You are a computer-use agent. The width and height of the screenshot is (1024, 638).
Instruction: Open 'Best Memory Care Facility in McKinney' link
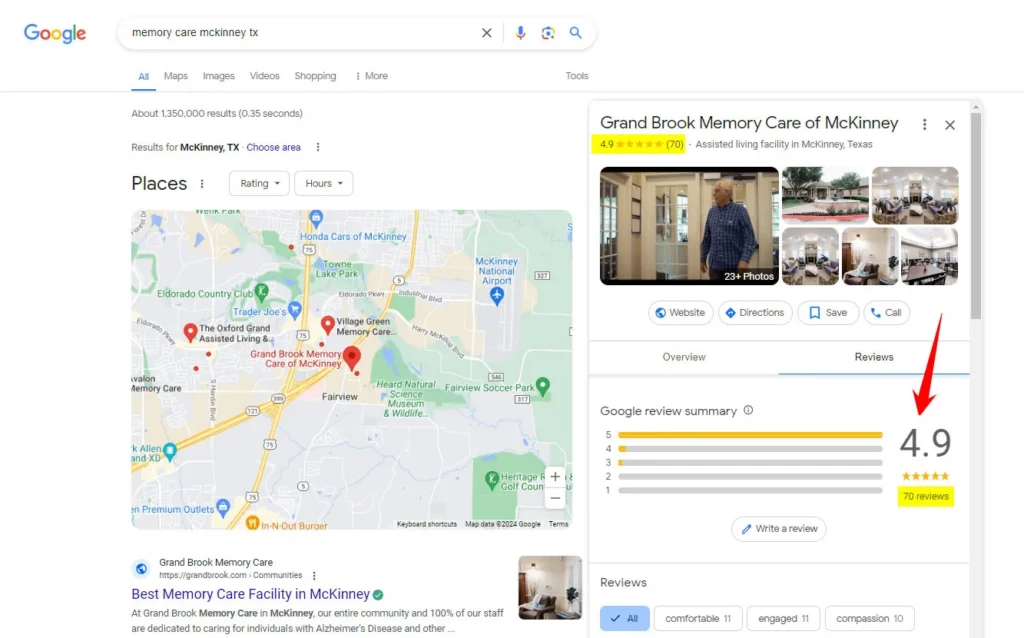pyautogui.click(x=250, y=594)
